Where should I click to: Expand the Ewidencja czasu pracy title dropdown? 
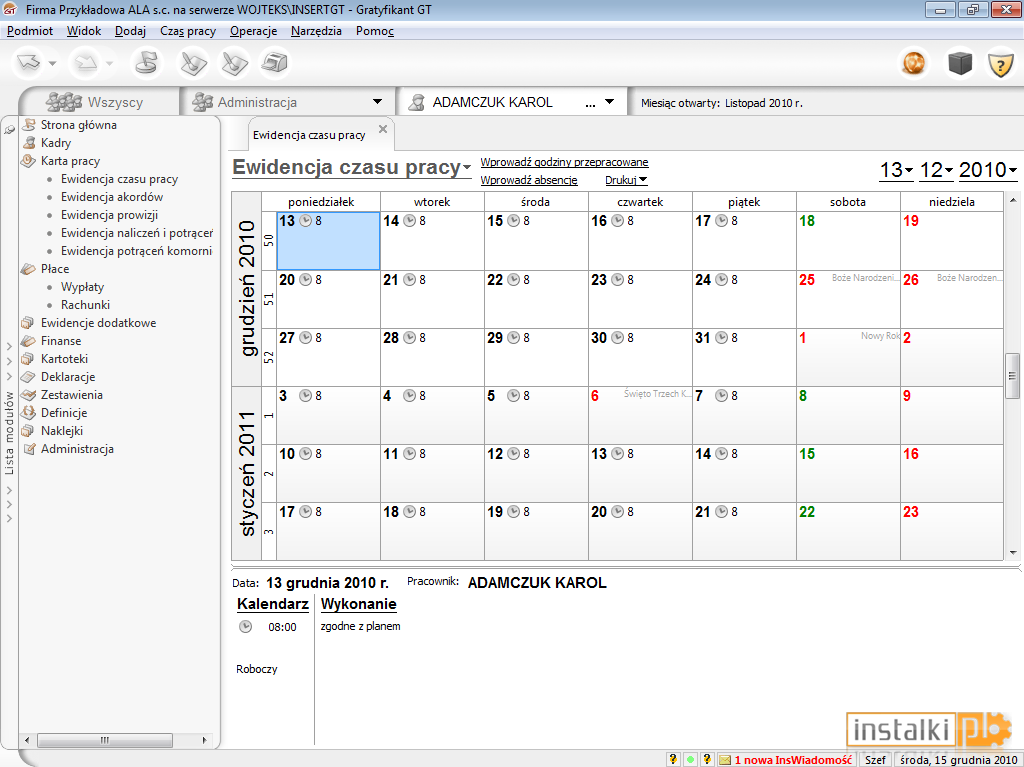point(467,168)
